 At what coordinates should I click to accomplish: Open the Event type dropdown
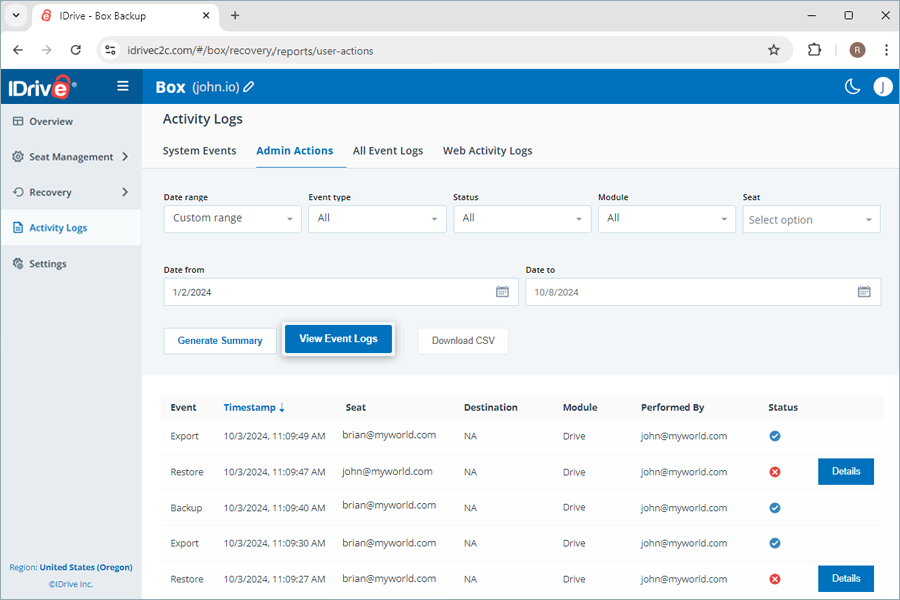pyautogui.click(x=377, y=219)
